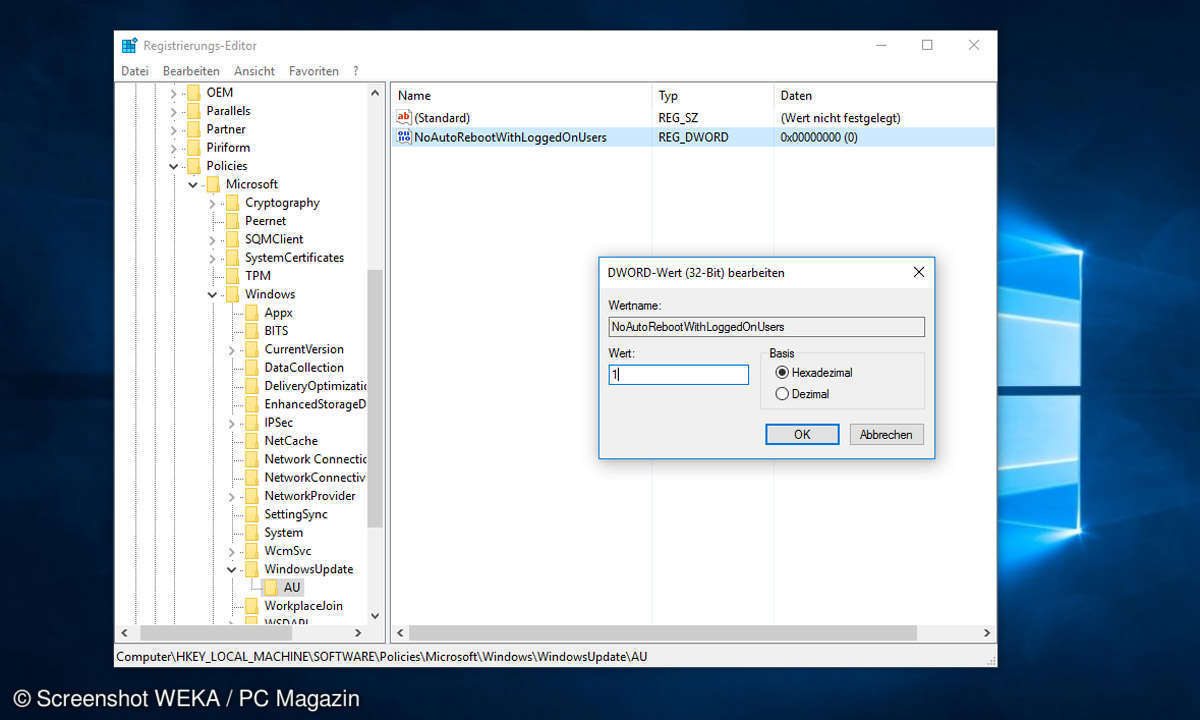Screen dimensions: 1200x720
Task: Expand the NetworkProvider tree node
Action: tap(231, 496)
